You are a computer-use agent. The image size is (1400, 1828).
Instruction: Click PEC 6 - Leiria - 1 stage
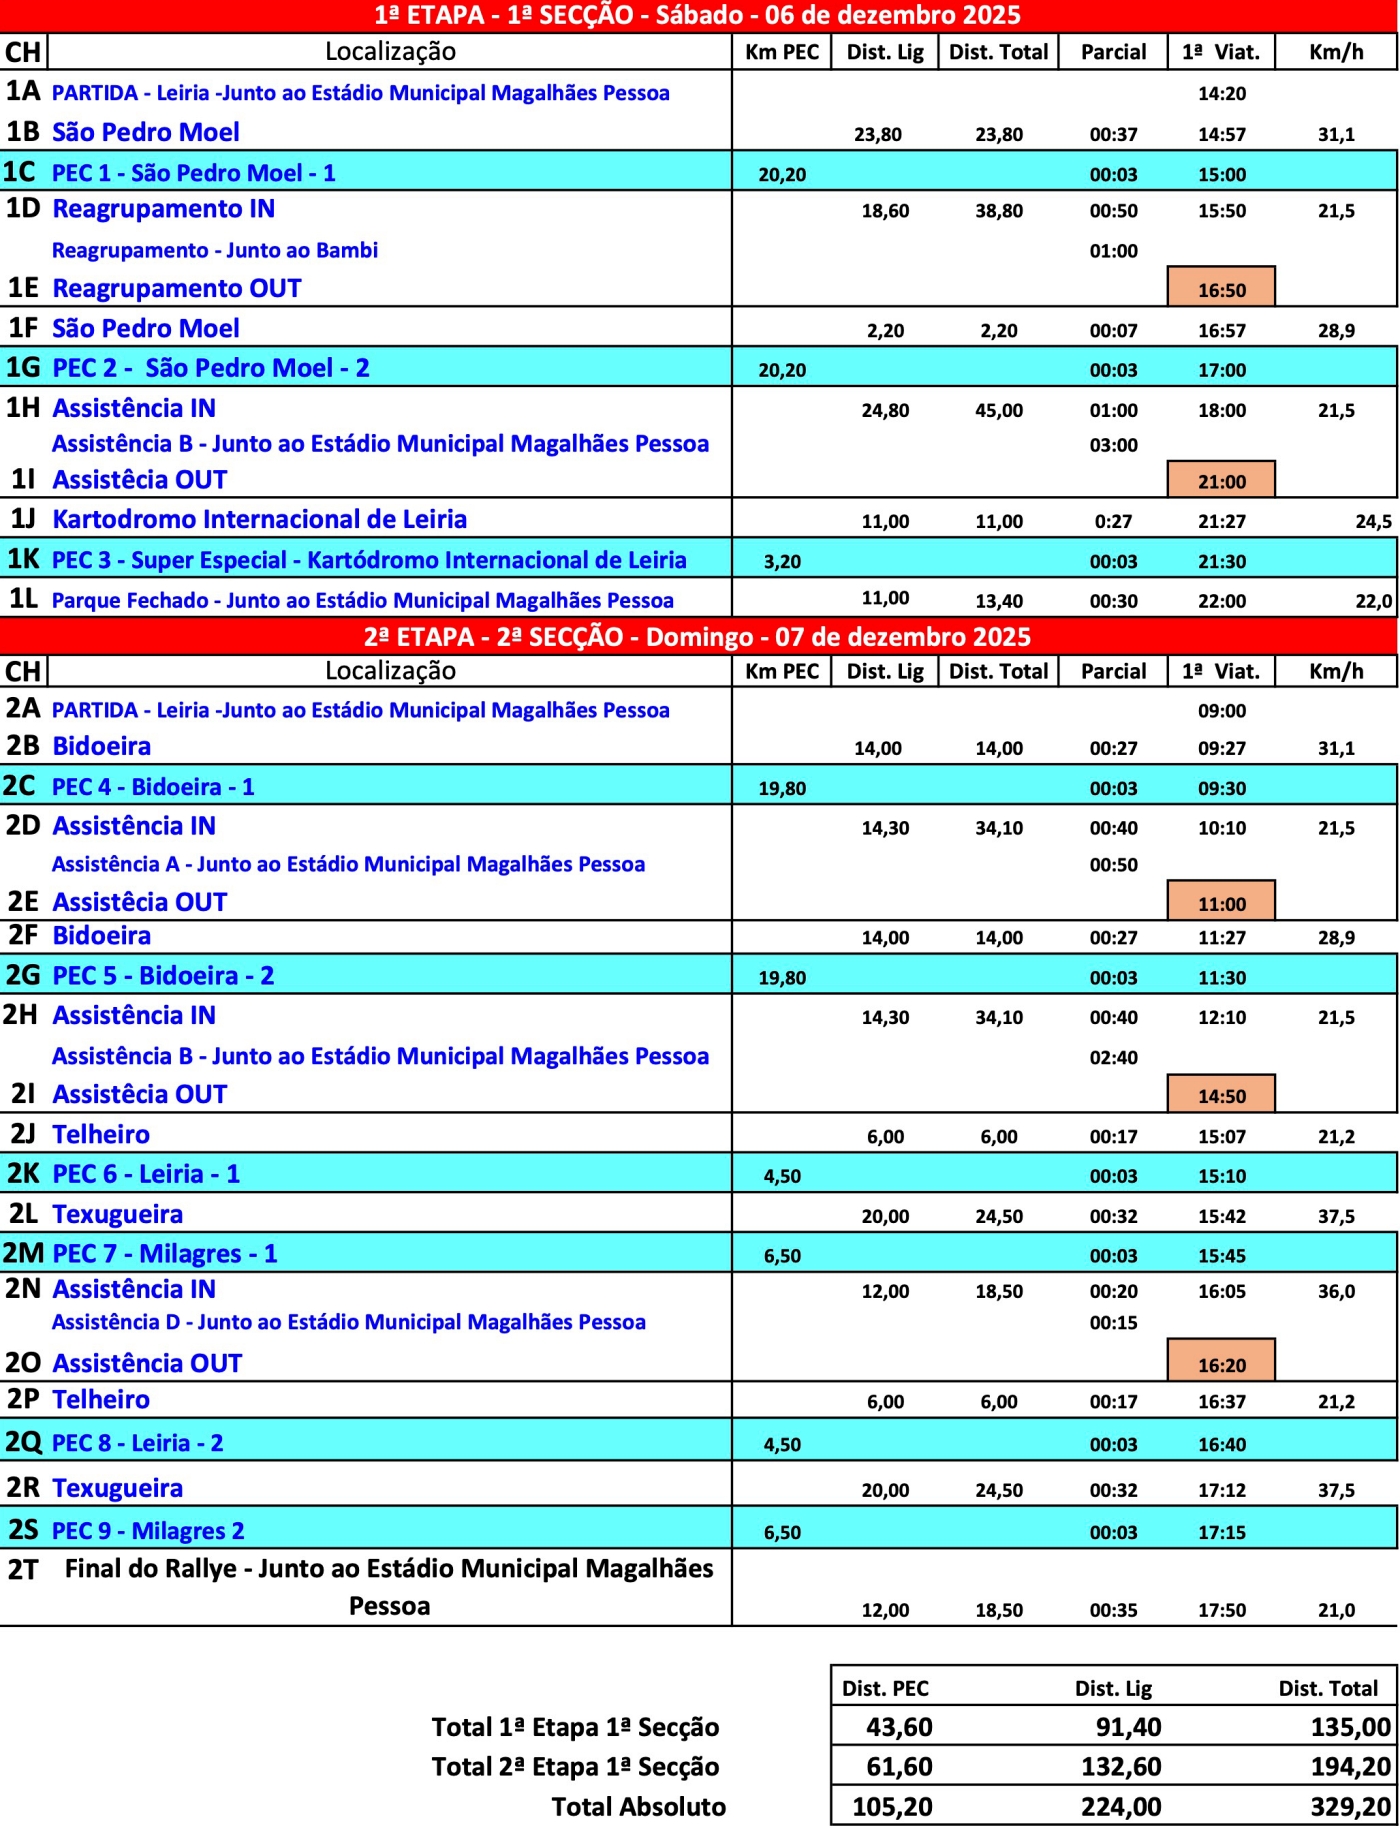coord(146,1174)
